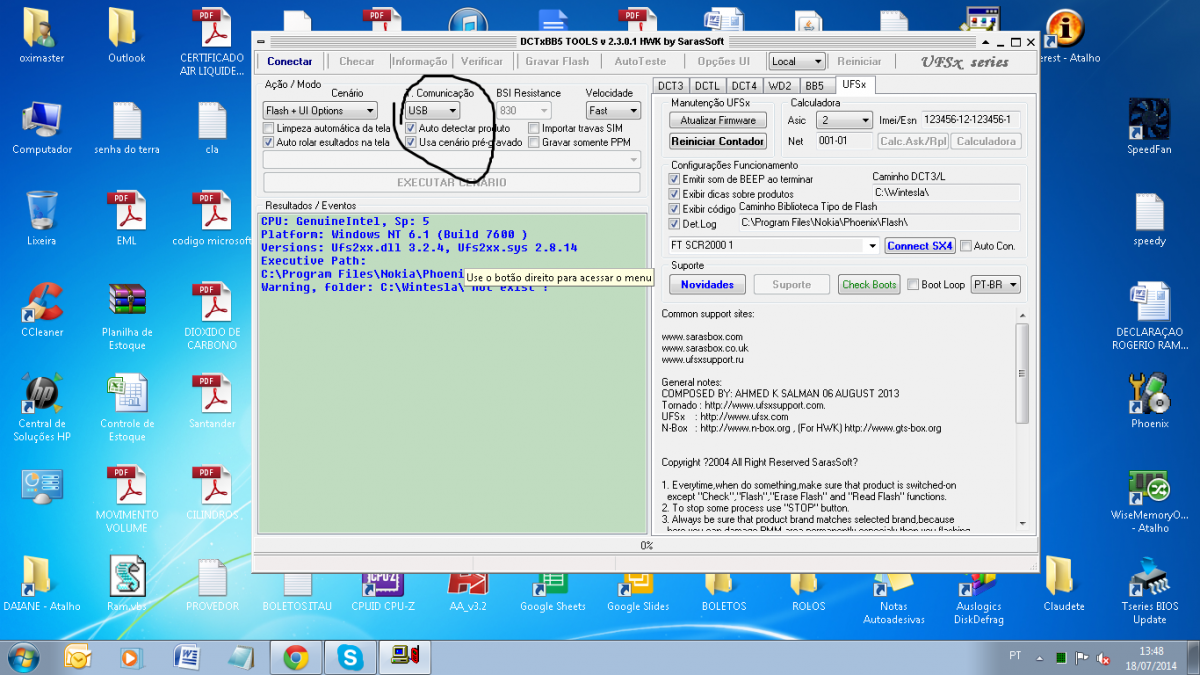Open the Lixeira recycle bin
Image resolution: width=1200 pixels, height=675 pixels.
click(x=42, y=218)
